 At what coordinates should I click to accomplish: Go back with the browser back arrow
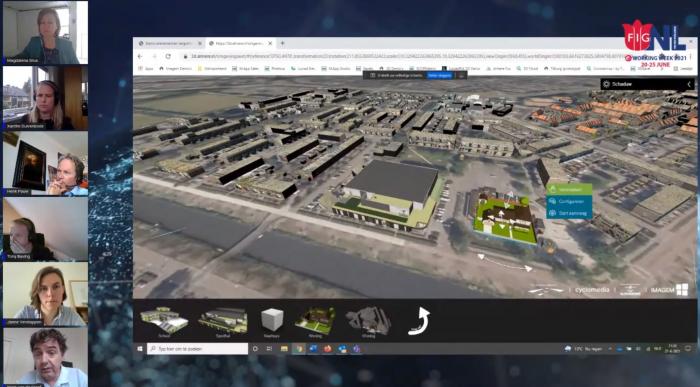140,56
